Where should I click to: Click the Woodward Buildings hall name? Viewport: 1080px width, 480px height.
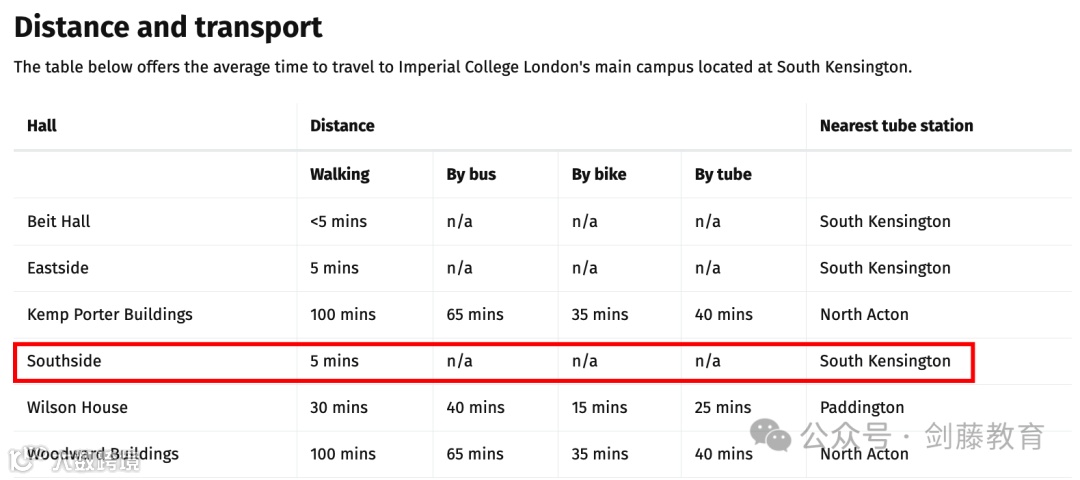tap(103, 454)
